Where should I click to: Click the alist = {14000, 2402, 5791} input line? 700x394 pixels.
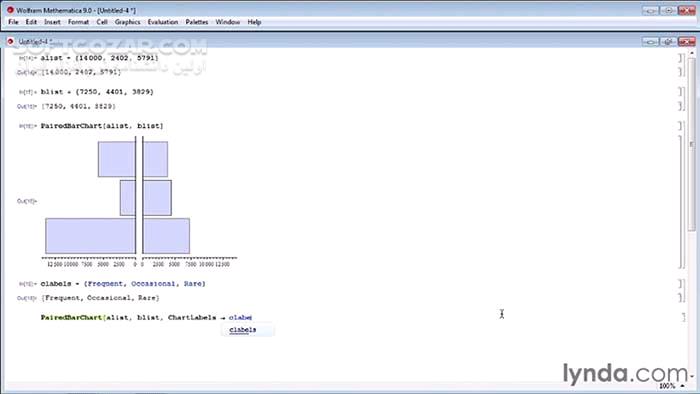tap(99, 58)
